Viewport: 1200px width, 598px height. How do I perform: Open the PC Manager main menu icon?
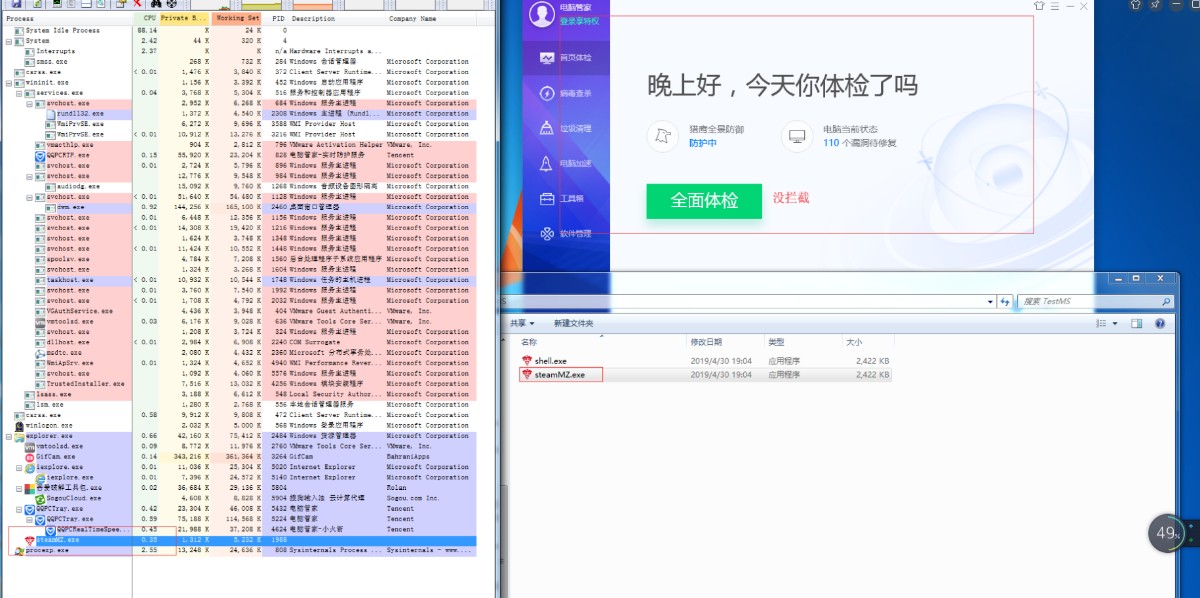(x=1055, y=5)
